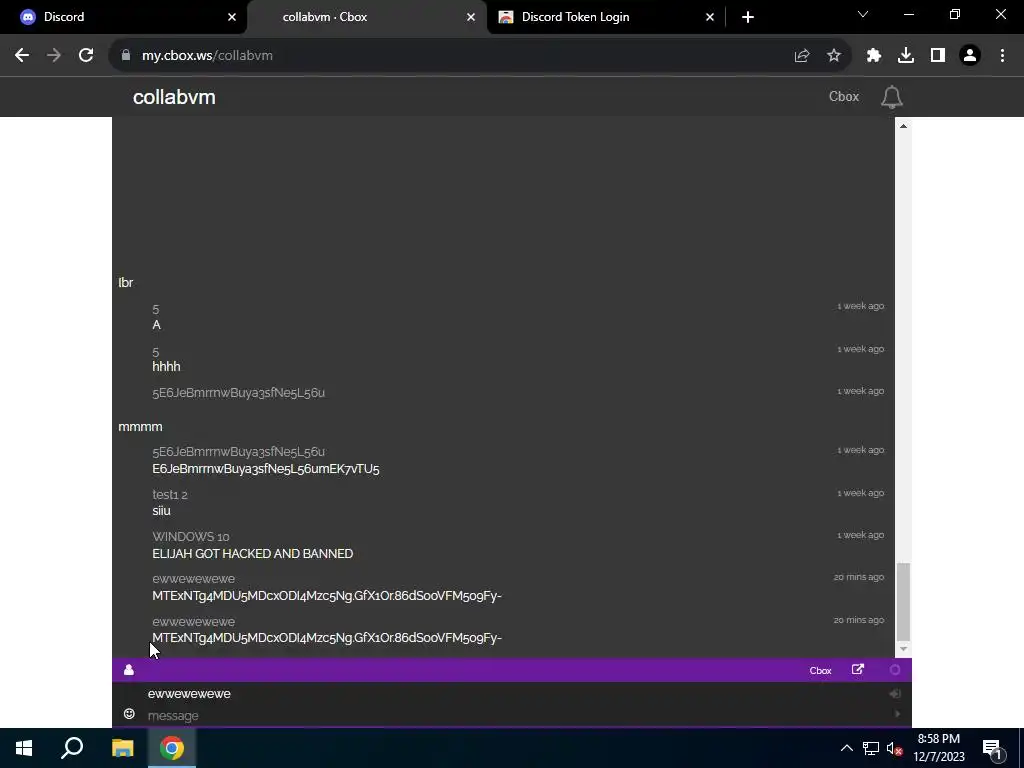The height and width of the screenshot is (768, 1024).
Task: Click the user icon in the purple bar
Action: point(129,670)
